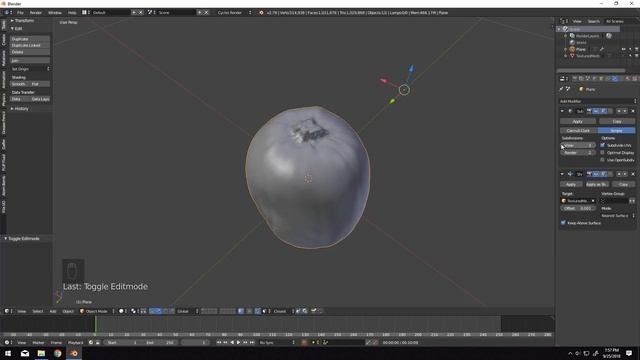Click the Data Layout button
This screenshot has width=640, height=360.
[40, 99]
